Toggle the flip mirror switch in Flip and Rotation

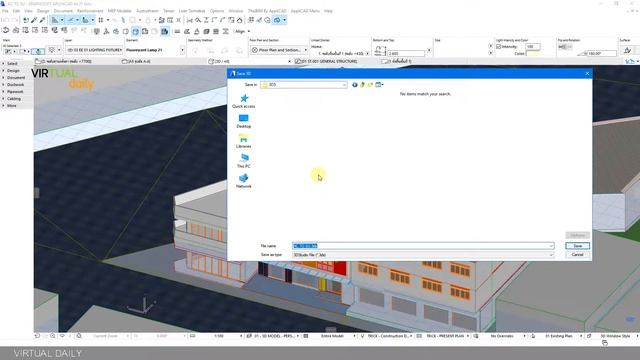click(x=564, y=47)
